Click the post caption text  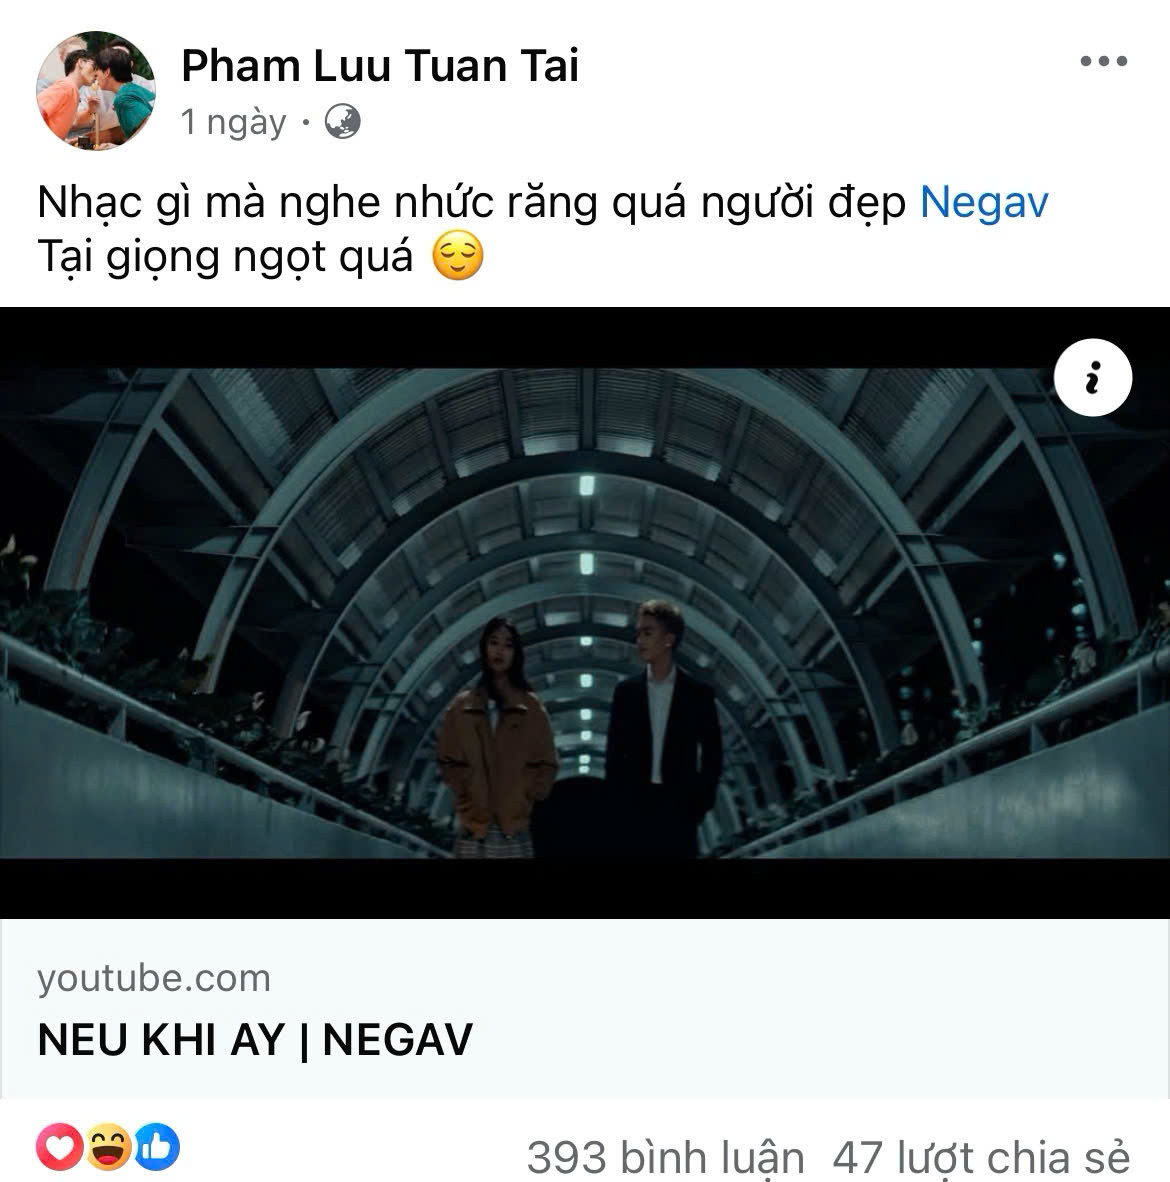[x=543, y=229]
